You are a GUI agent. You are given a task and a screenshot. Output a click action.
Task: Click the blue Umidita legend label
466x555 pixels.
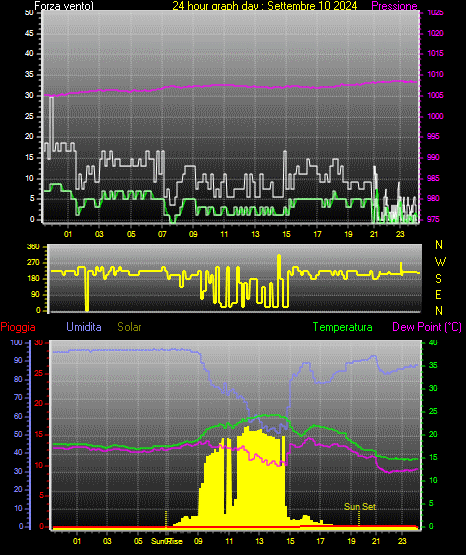[x=84, y=327]
